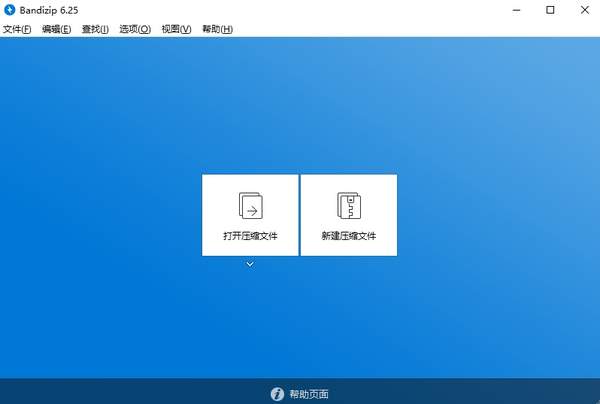Viewport: 600px width, 404px height.
Task: Click the 帮助页面 link in the bottom bar
Action: pyautogui.click(x=309, y=394)
